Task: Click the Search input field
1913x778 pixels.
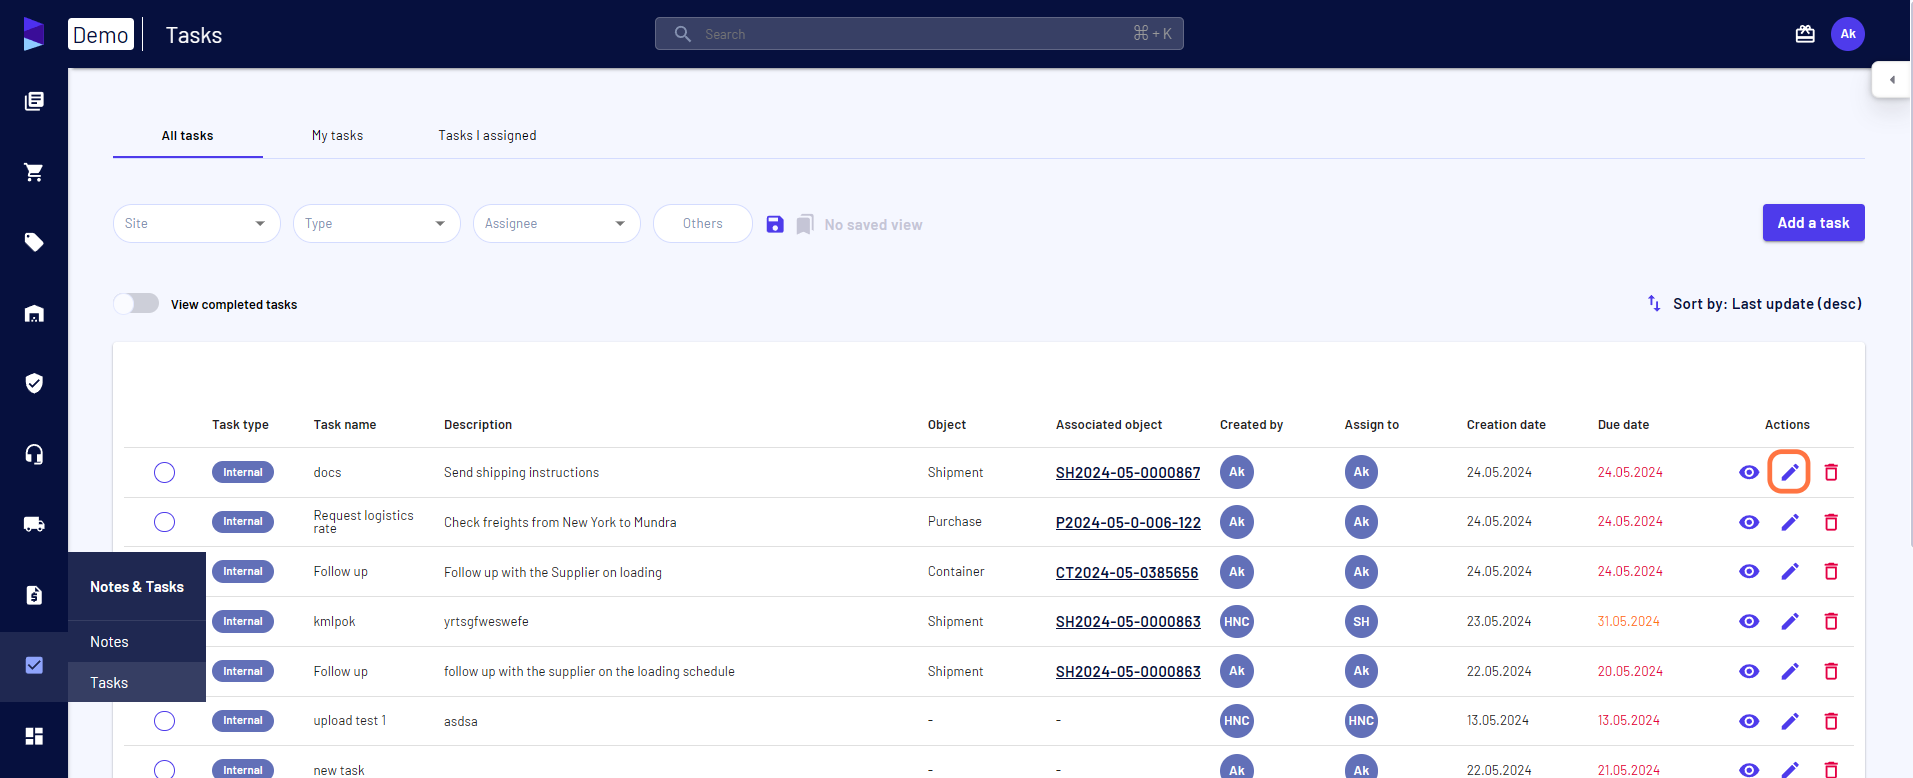Action: pos(919,33)
